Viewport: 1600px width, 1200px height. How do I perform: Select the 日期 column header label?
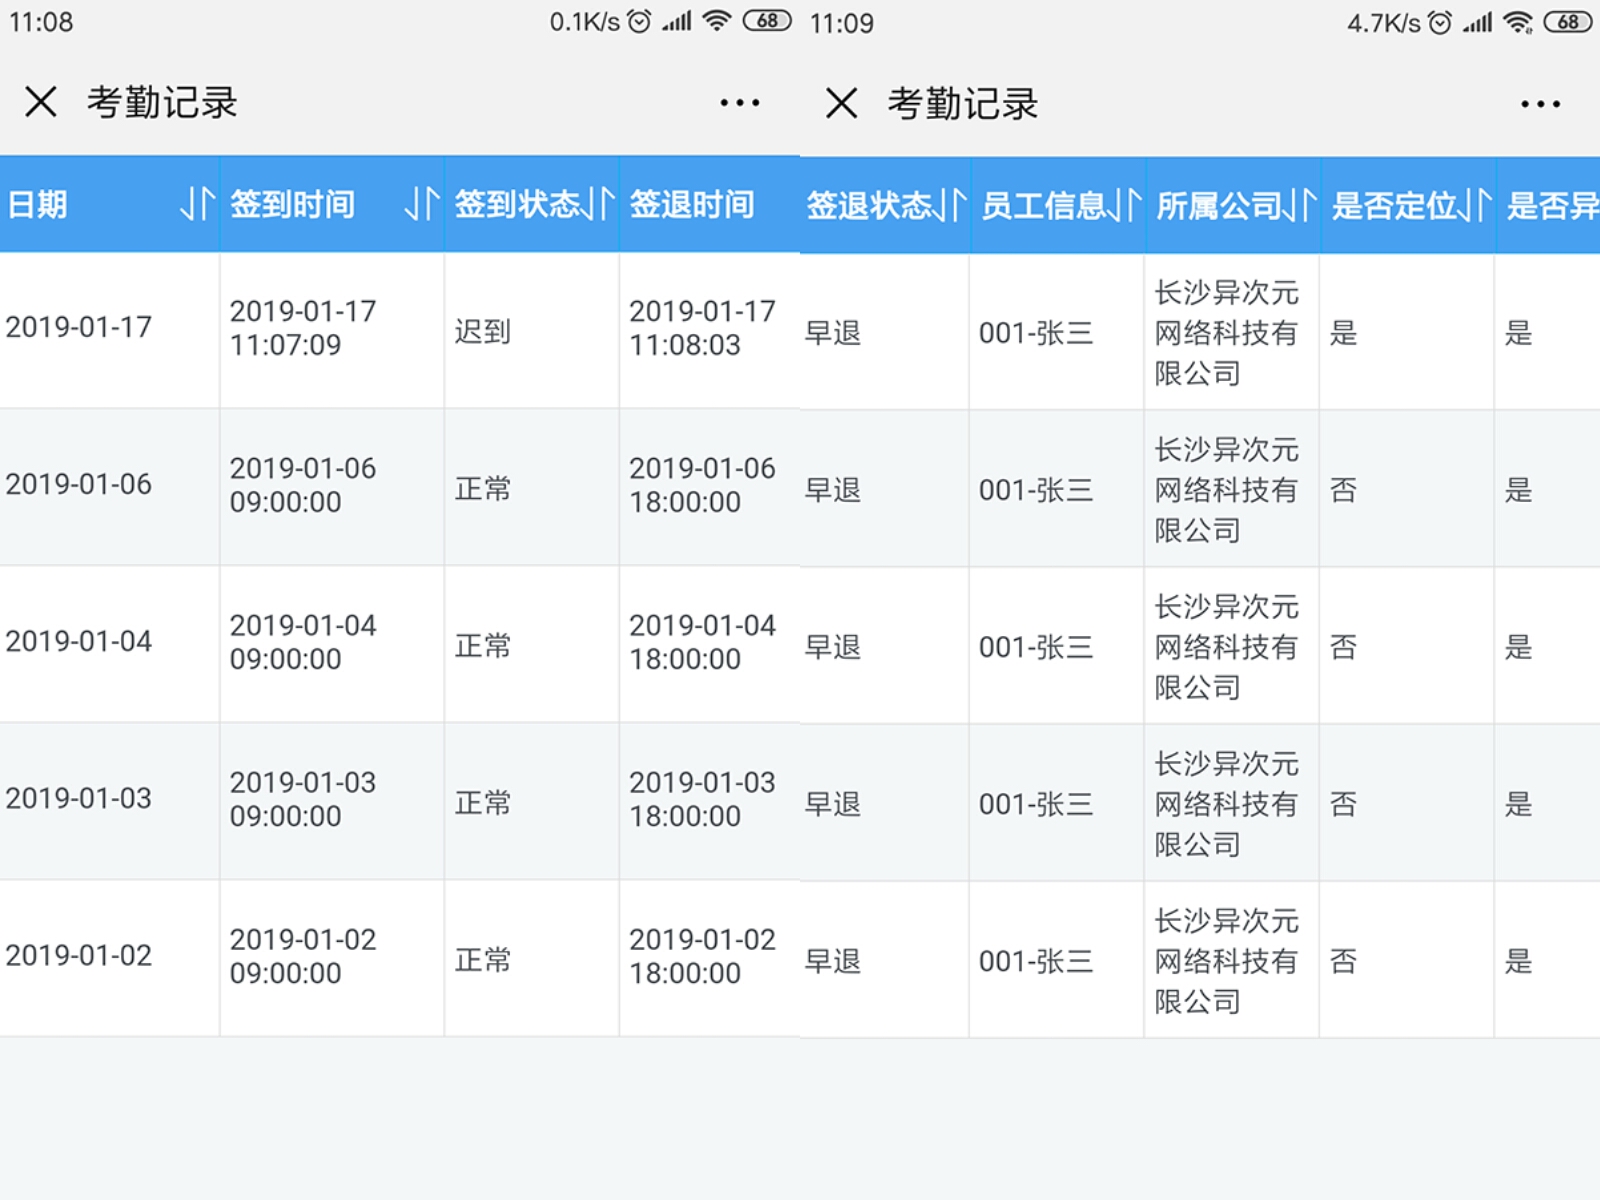pyautogui.click(x=38, y=204)
